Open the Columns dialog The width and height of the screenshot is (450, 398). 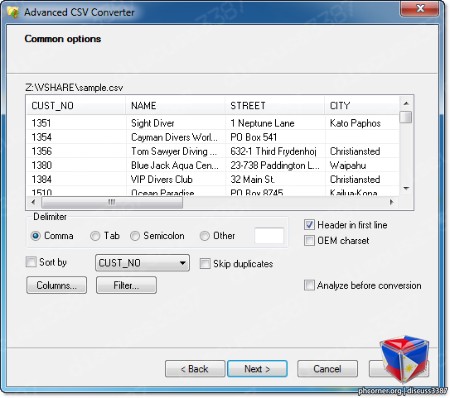[x=57, y=285]
